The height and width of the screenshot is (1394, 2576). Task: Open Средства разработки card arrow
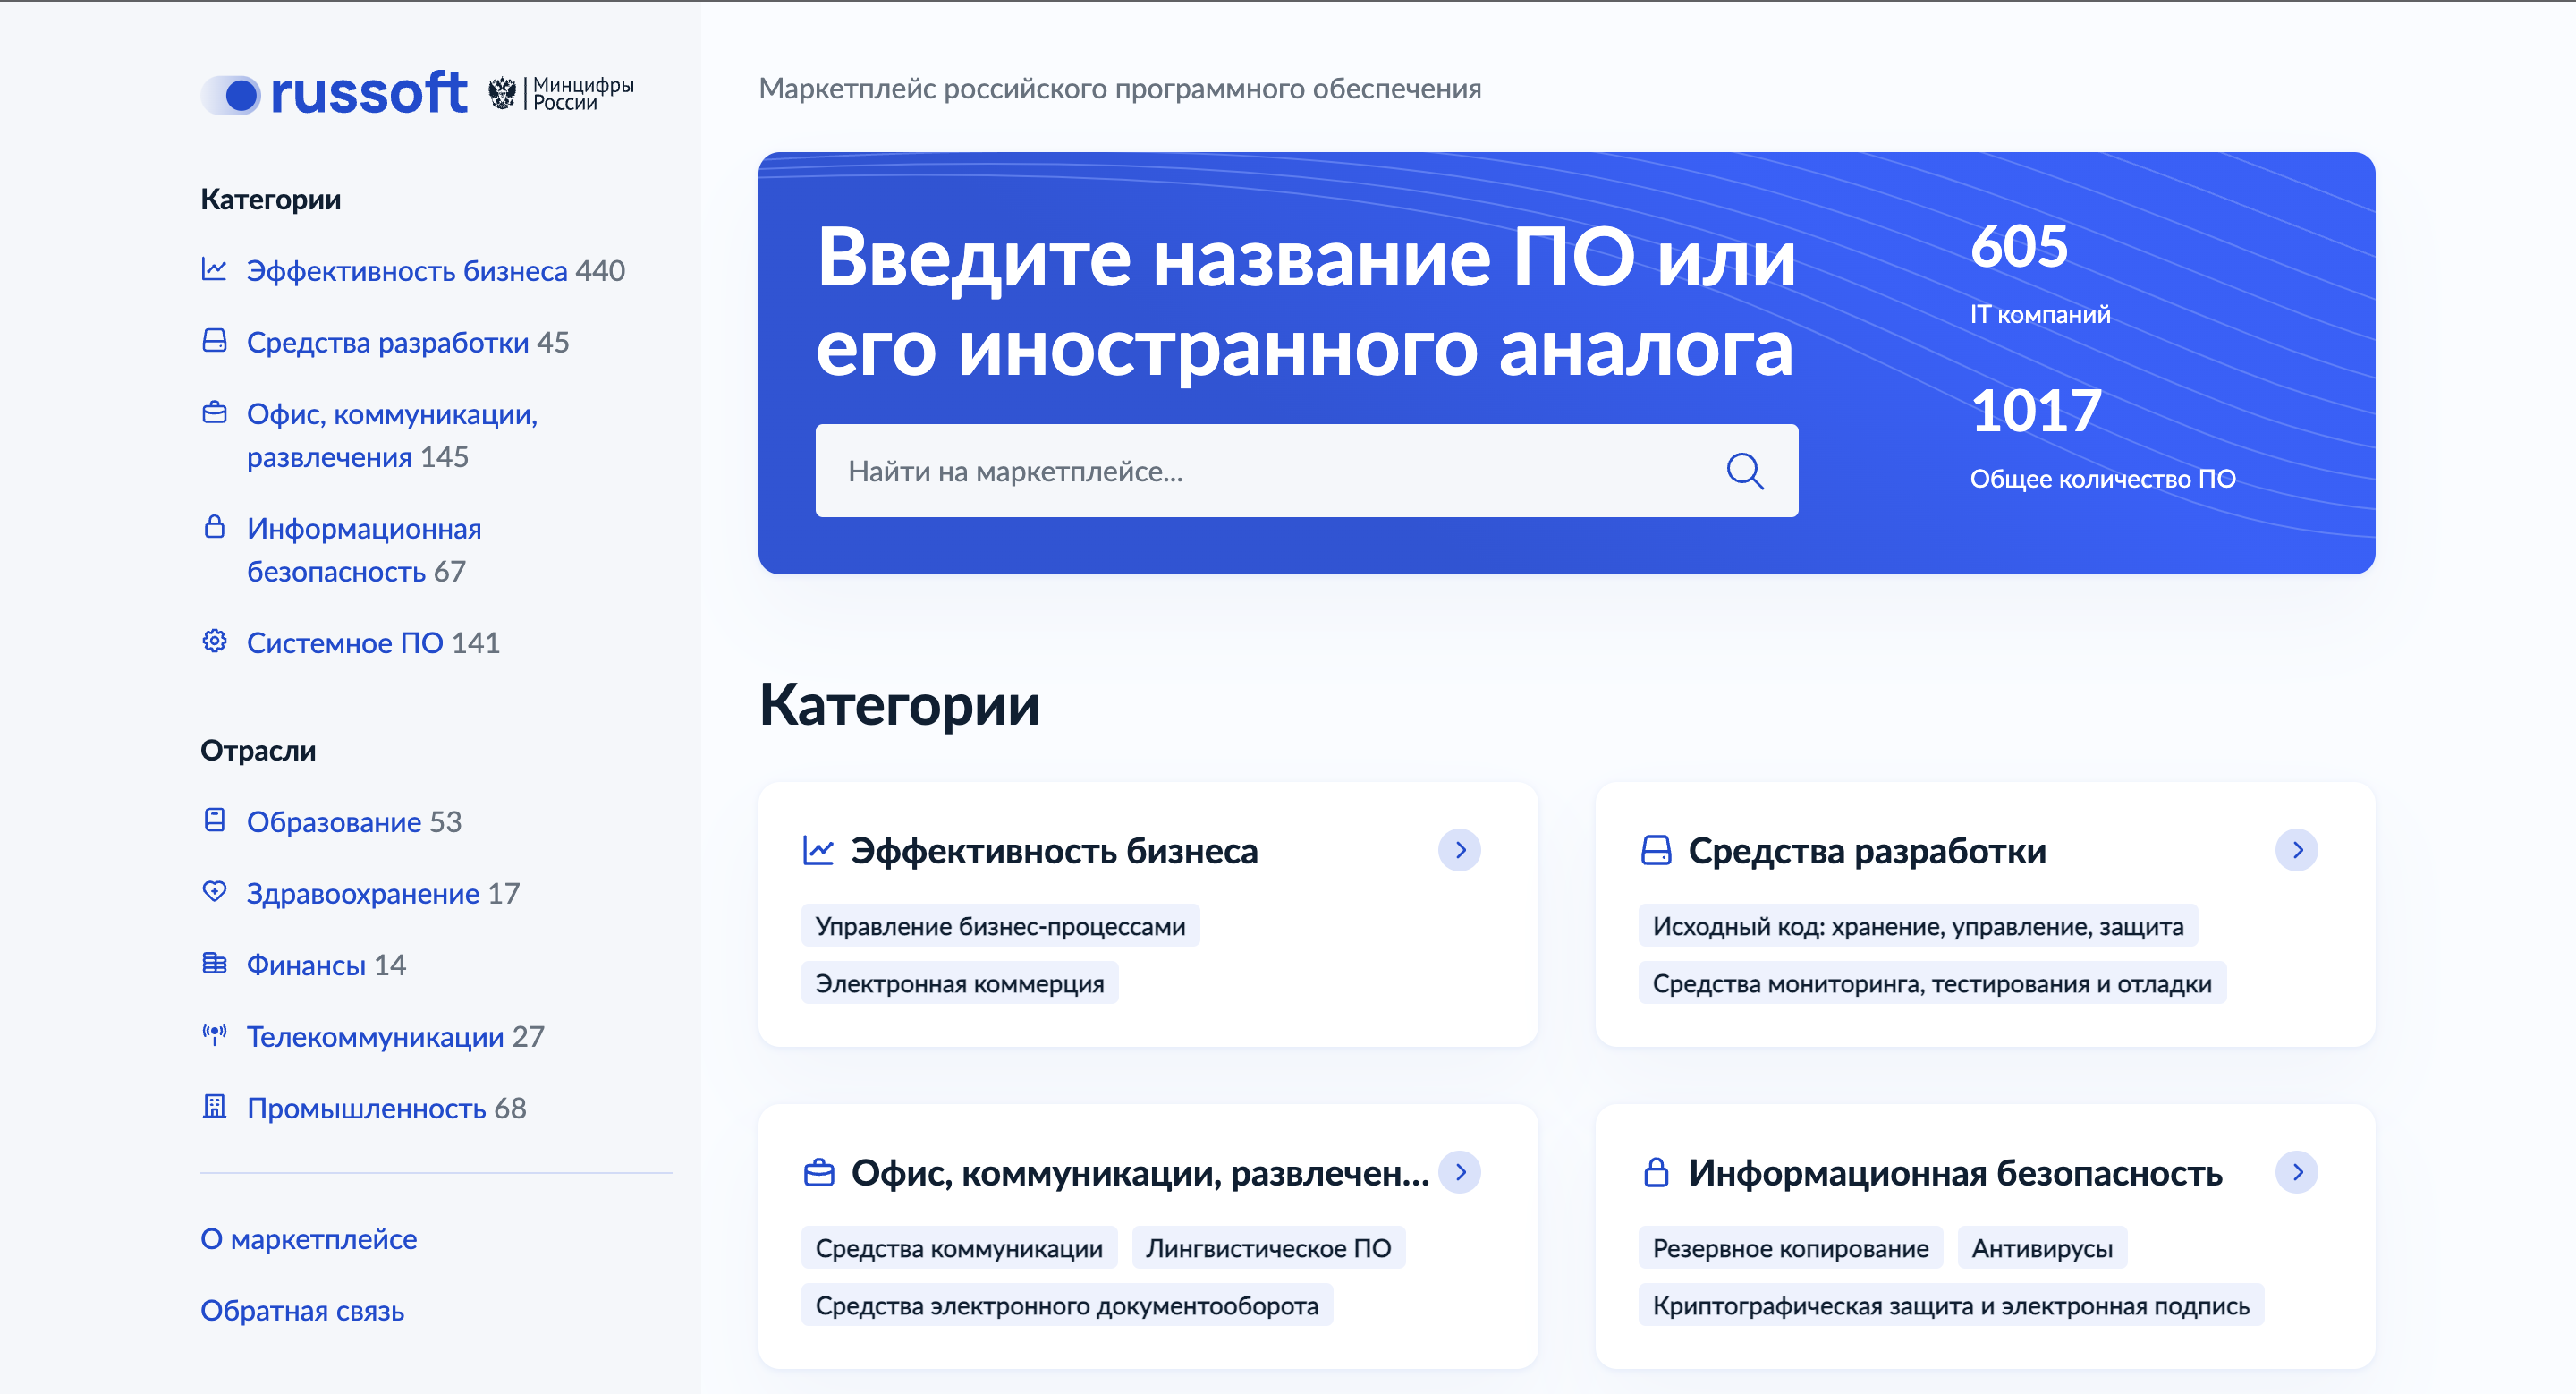coord(2296,850)
